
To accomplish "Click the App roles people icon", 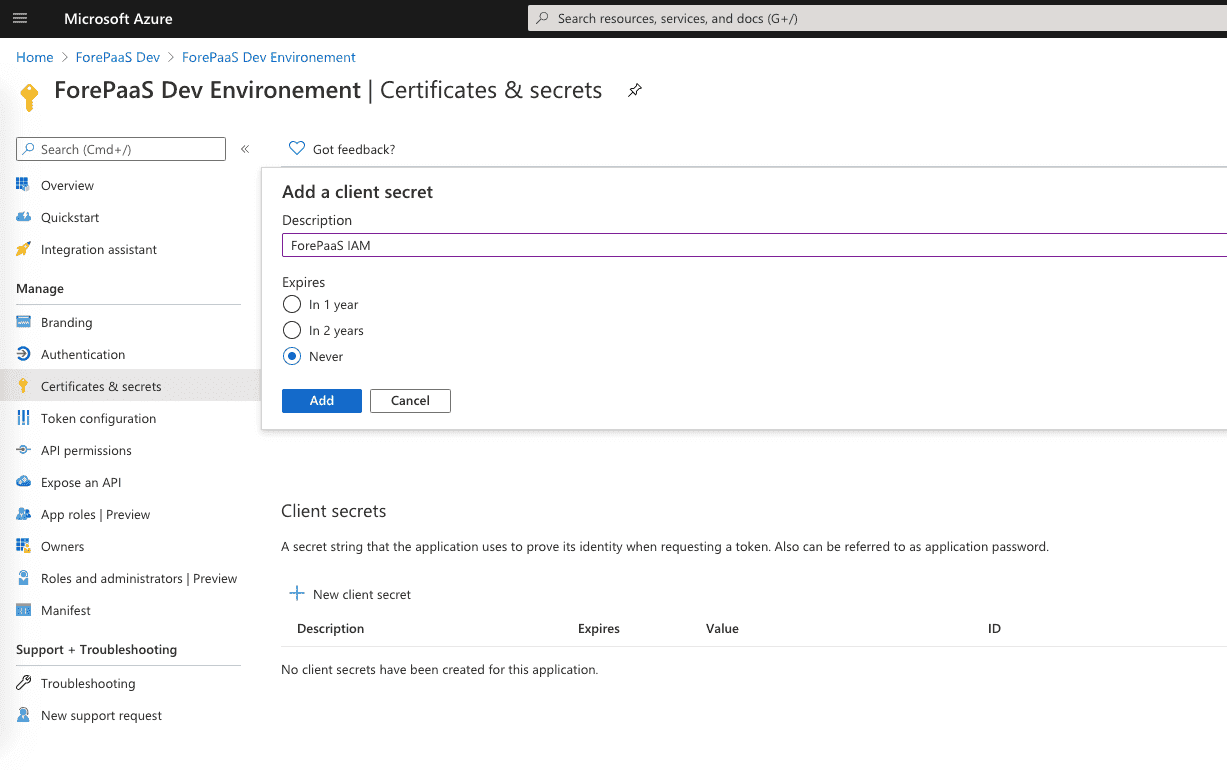I will 23,514.
